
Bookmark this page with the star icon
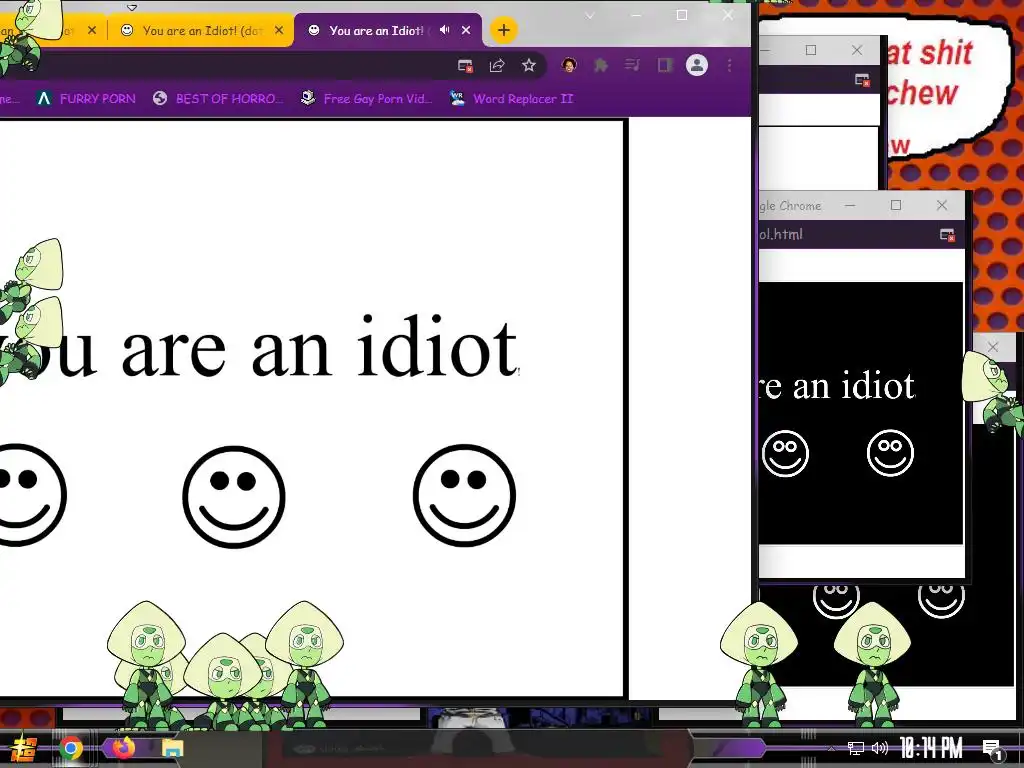click(x=529, y=65)
